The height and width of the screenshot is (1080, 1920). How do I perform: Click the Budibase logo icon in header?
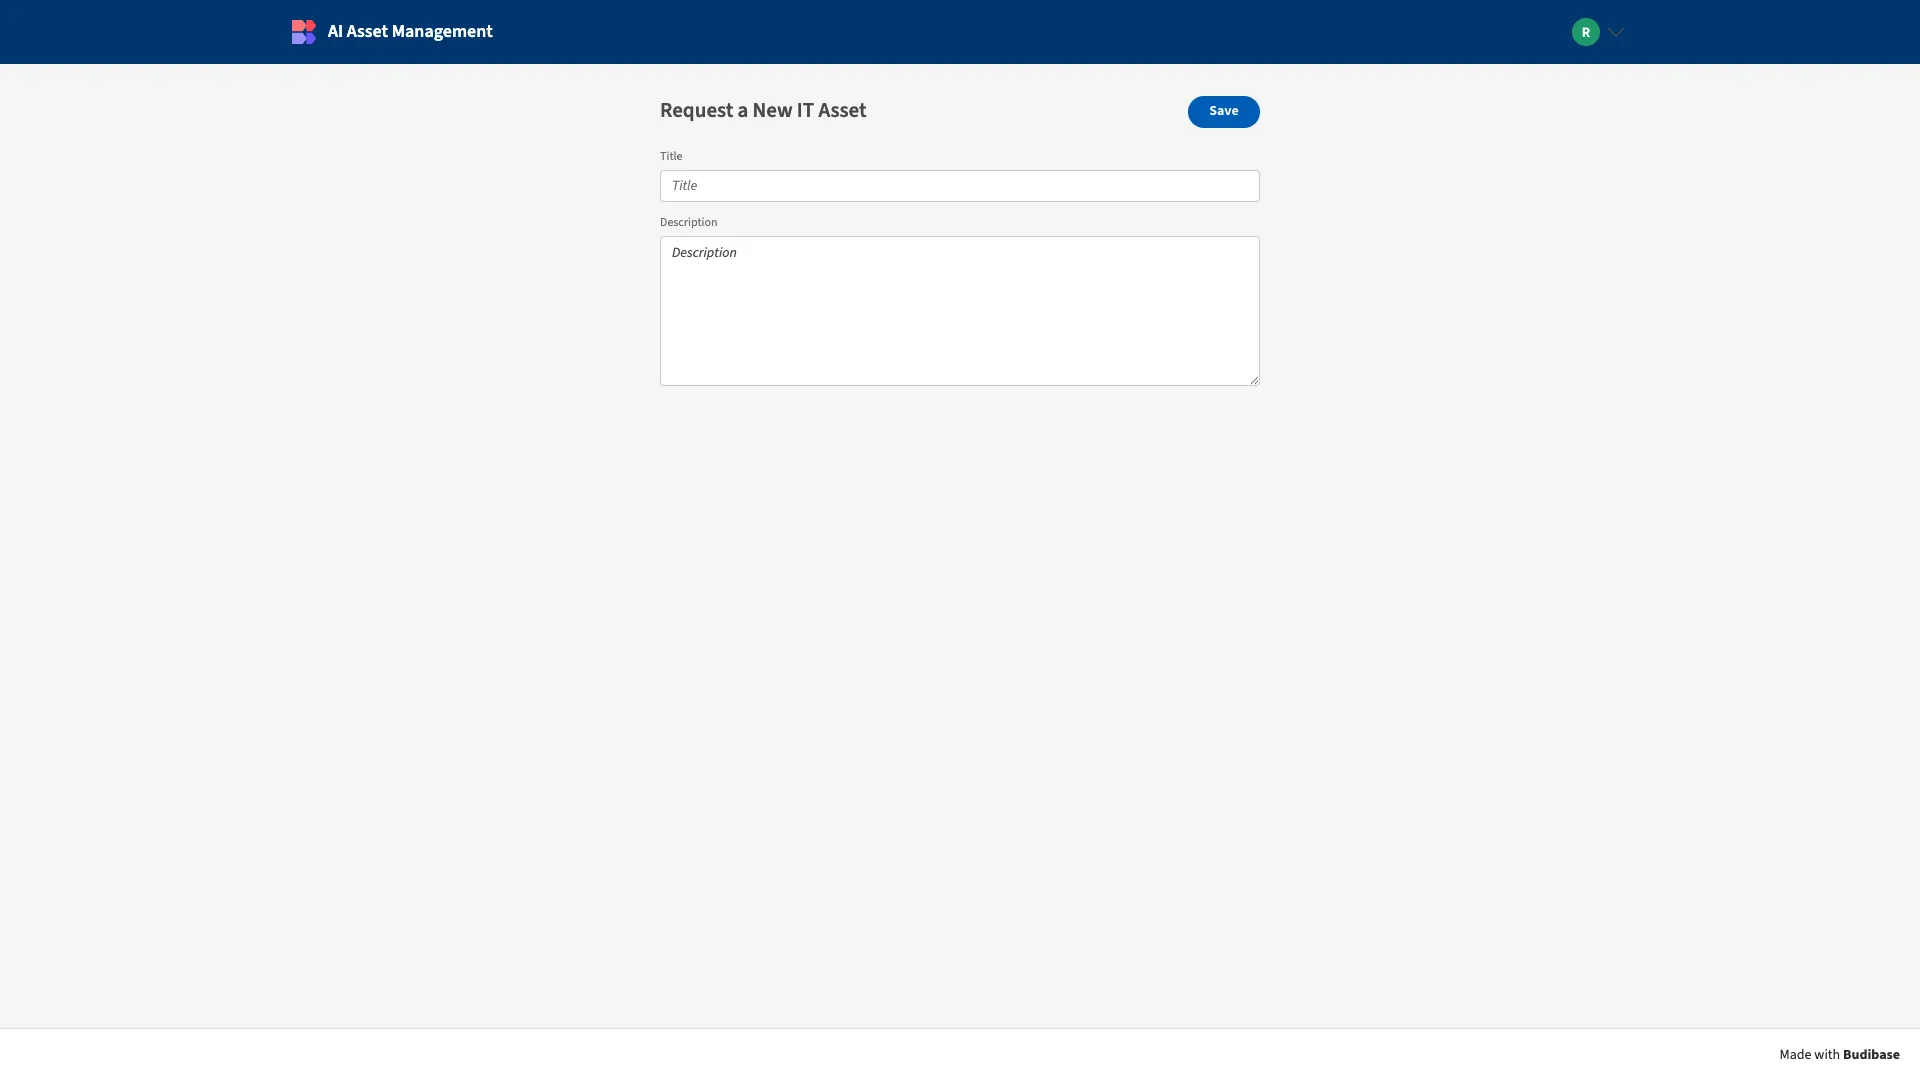(303, 32)
